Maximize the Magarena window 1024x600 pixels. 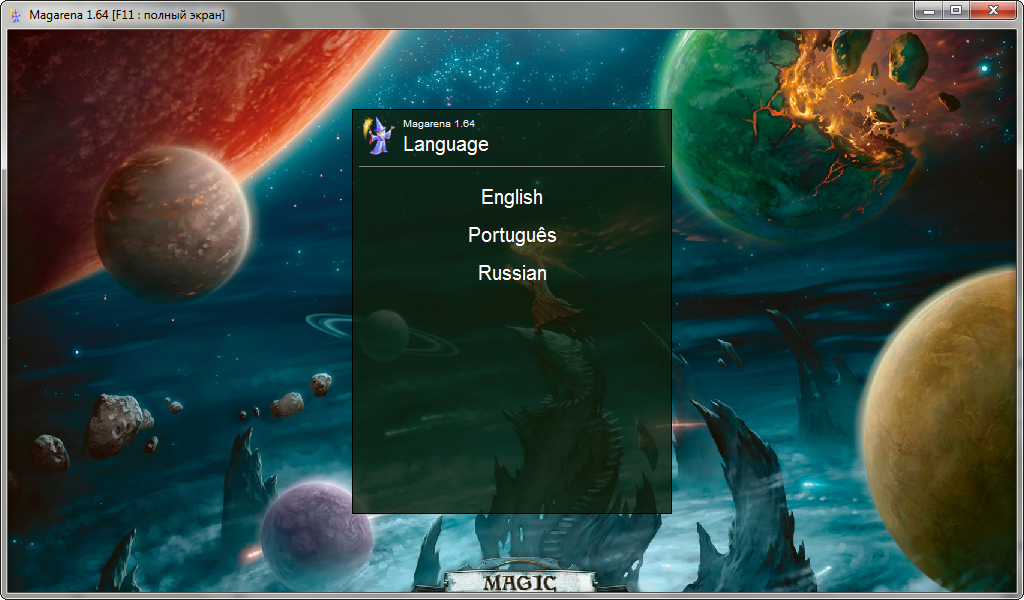pyautogui.click(x=957, y=11)
